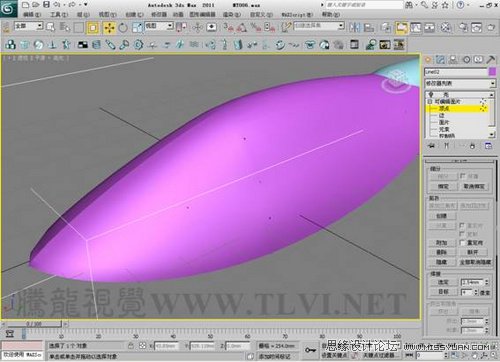This screenshot has width=500, height=362.
Task: Click the 附加 button
Action: (x=442, y=243)
